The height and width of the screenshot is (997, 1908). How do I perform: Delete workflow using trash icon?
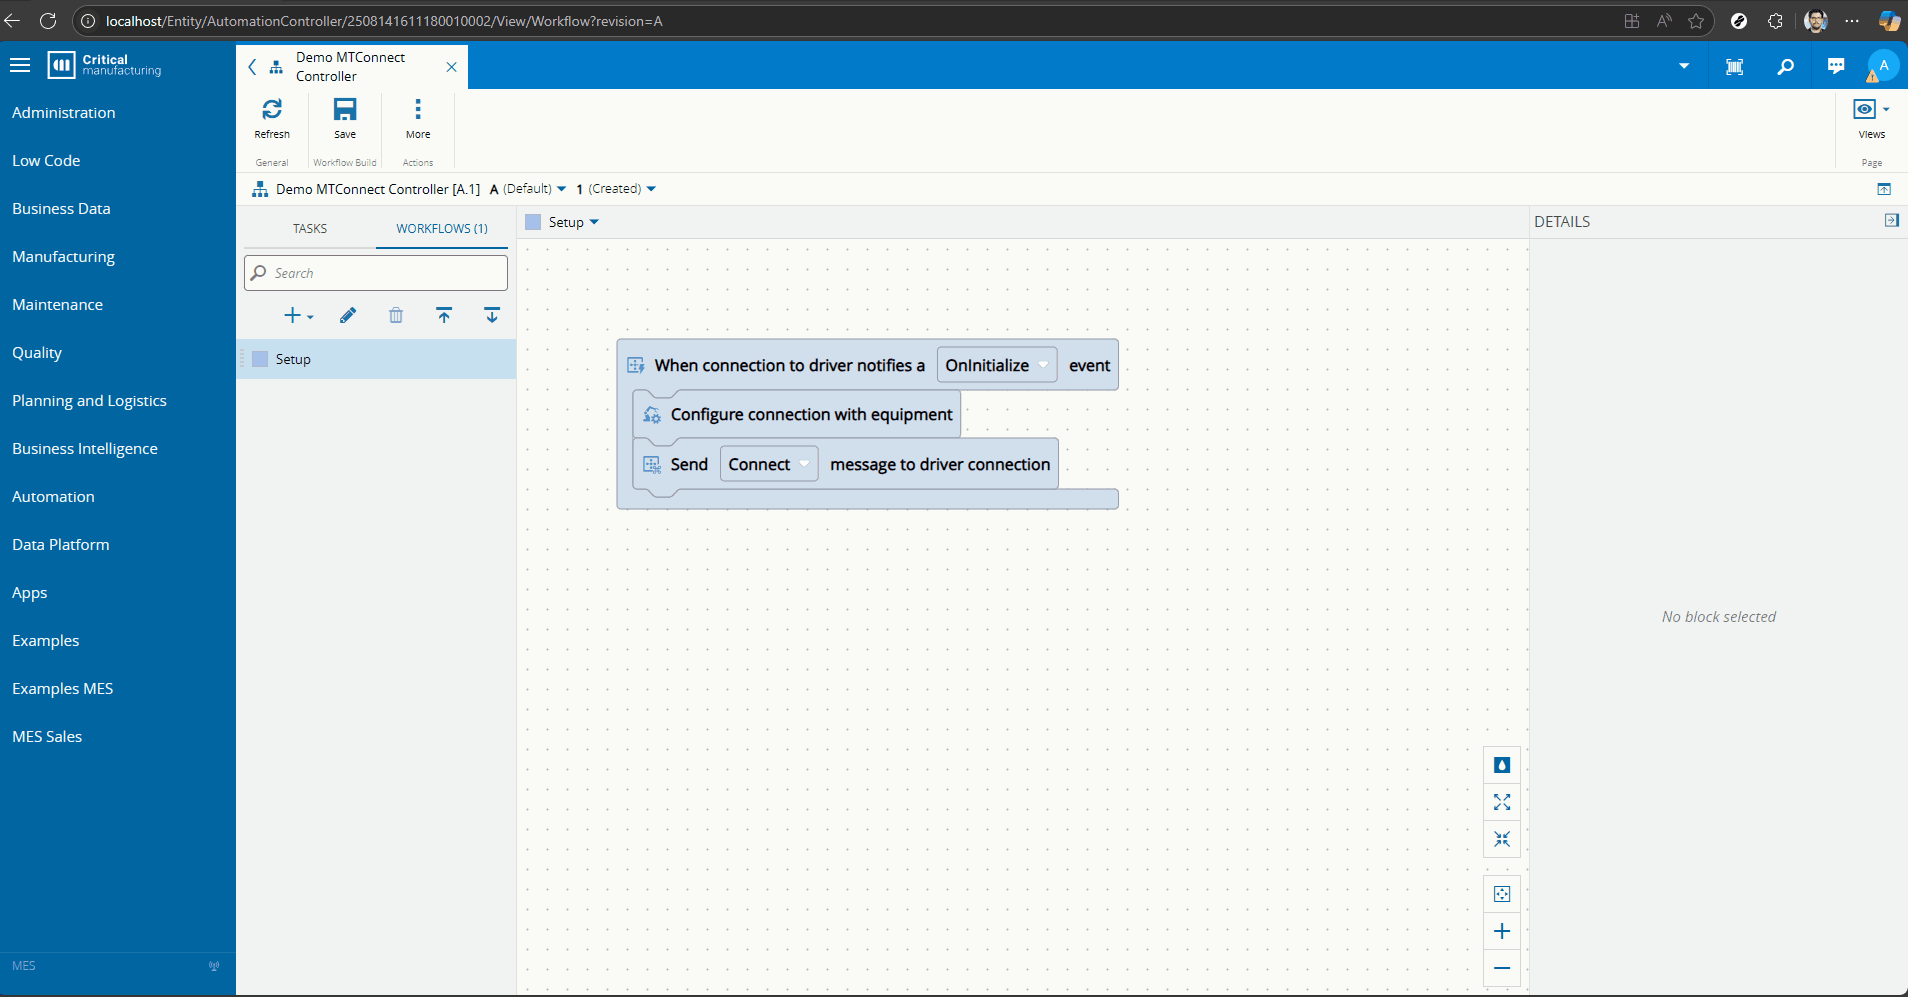click(396, 315)
